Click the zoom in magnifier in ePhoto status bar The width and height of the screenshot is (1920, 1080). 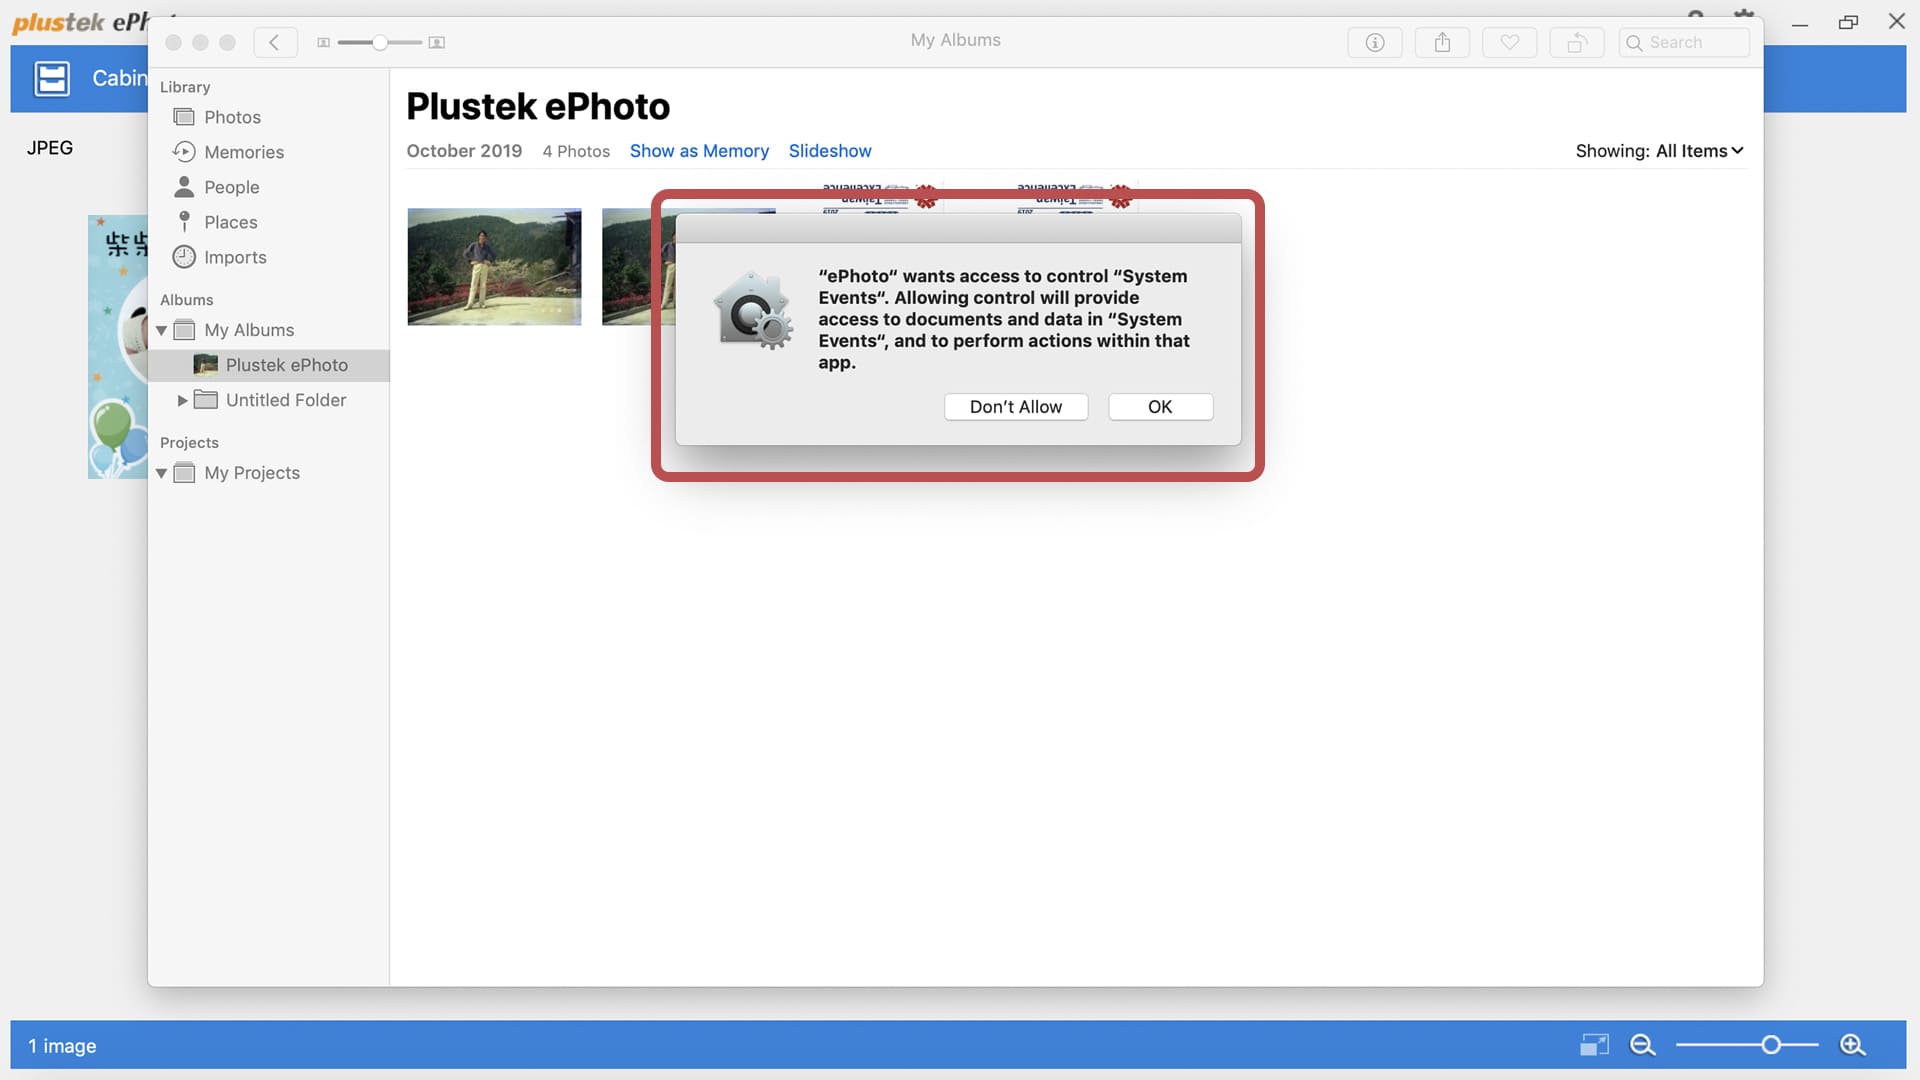tap(1852, 1045)
